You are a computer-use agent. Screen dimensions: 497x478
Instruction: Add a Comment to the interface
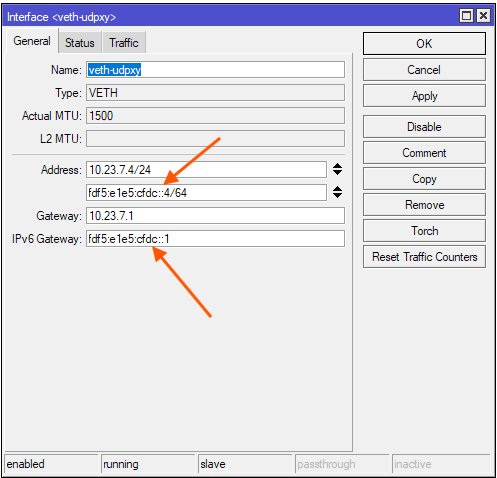(x=424, y=153)
